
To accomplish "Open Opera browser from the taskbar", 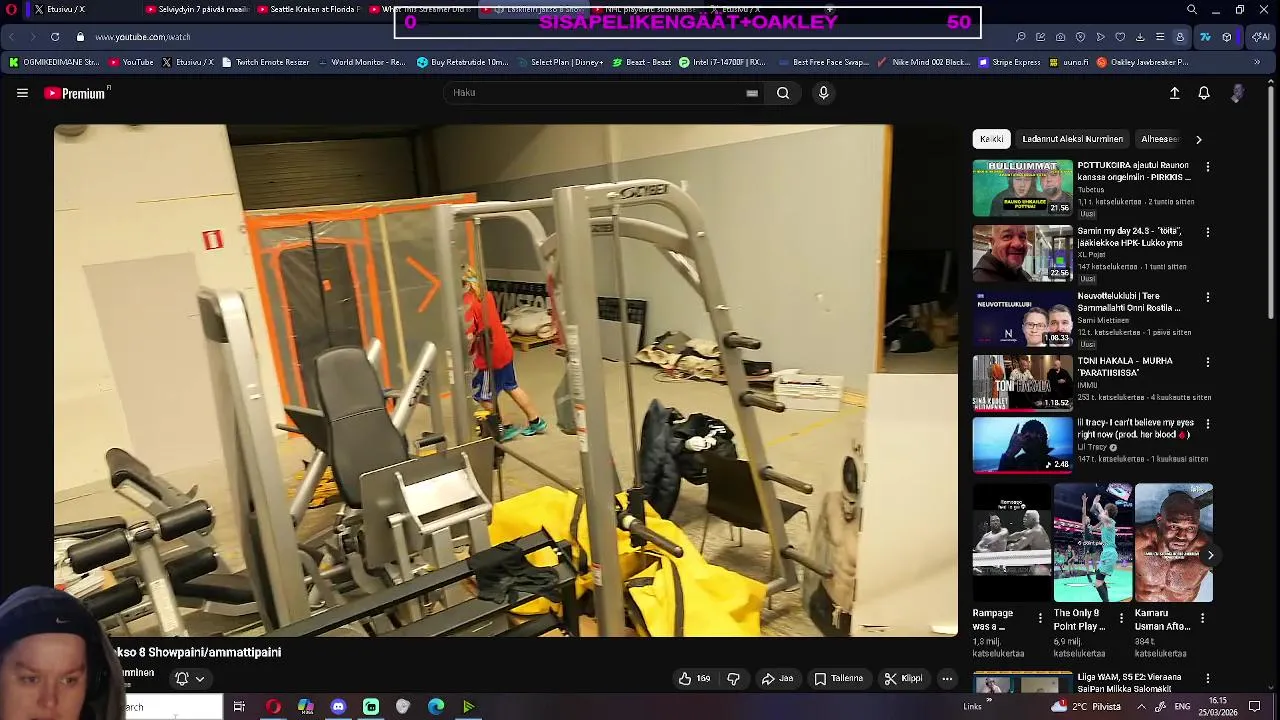I will click(x=273, y=707).
